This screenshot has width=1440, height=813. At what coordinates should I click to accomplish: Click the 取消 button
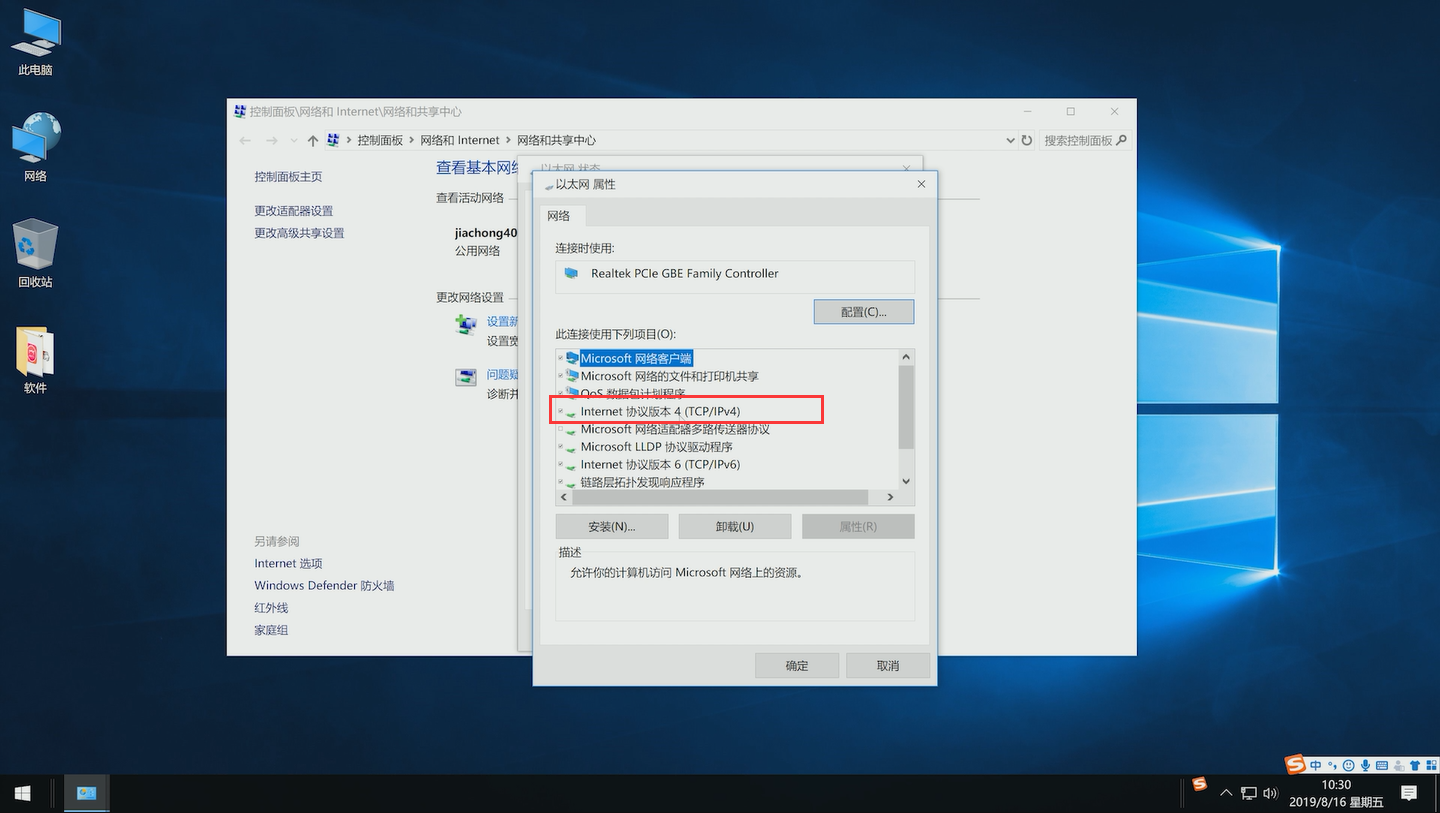tap(888, 665)
